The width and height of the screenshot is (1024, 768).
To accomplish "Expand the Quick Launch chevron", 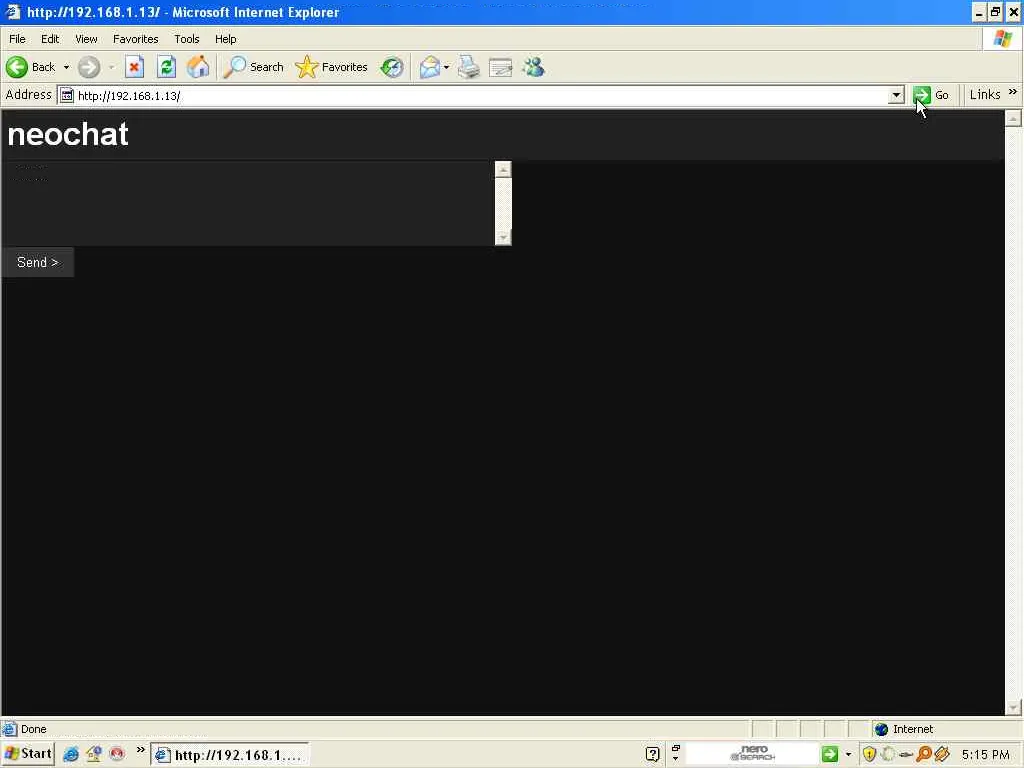I will pos(140,750).
